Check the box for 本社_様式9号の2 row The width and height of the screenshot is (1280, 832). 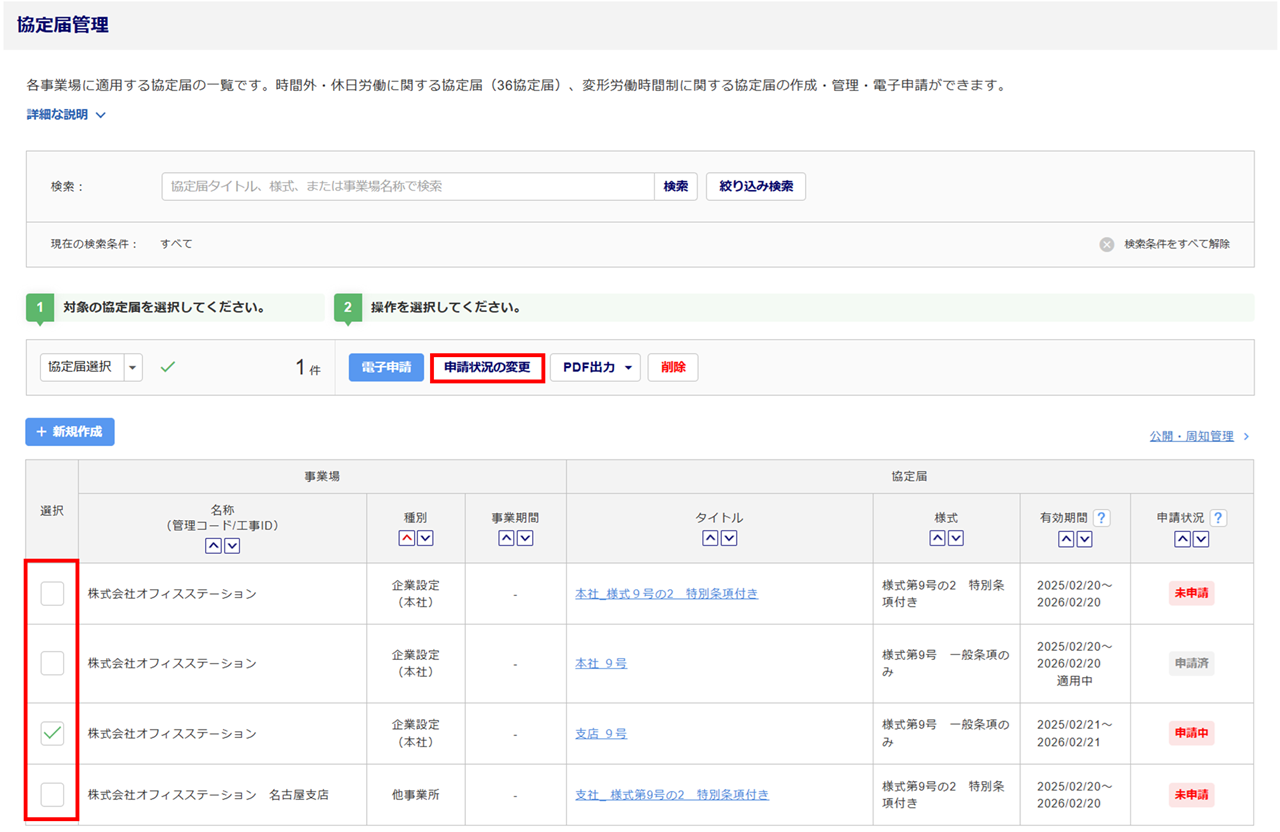(52, 594)
